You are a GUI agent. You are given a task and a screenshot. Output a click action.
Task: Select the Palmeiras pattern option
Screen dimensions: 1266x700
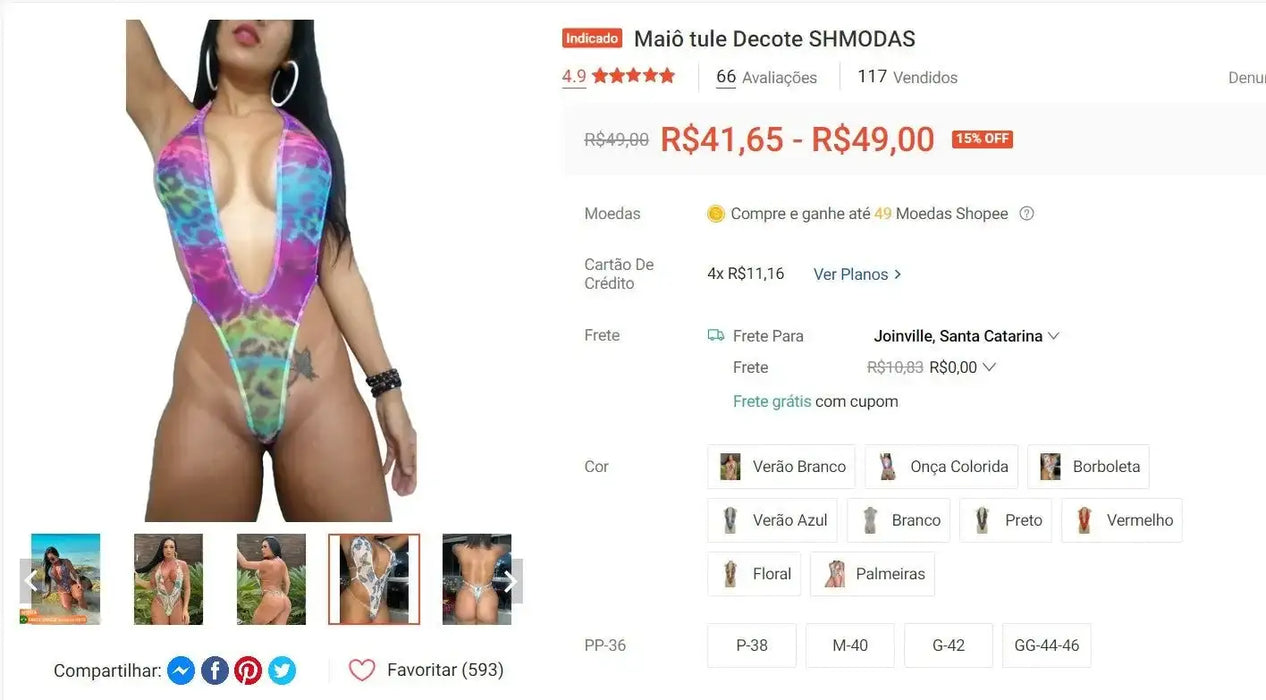pyautogui.click(x=872, y=574)
